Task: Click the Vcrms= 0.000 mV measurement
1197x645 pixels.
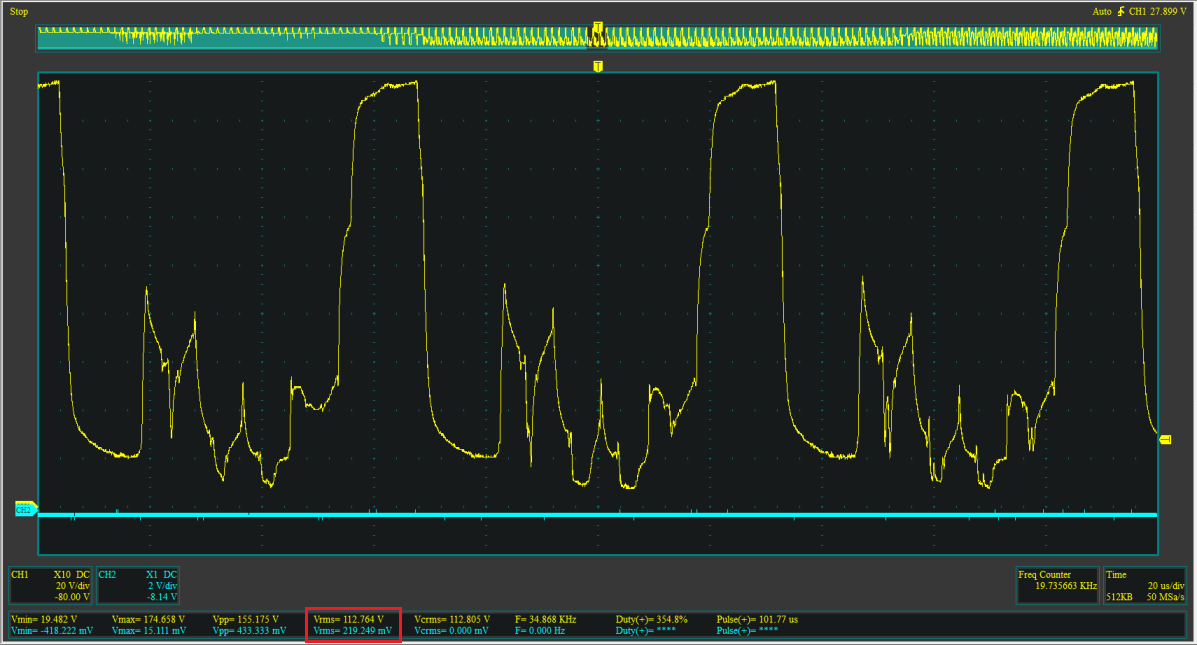Action: point(450,630)
